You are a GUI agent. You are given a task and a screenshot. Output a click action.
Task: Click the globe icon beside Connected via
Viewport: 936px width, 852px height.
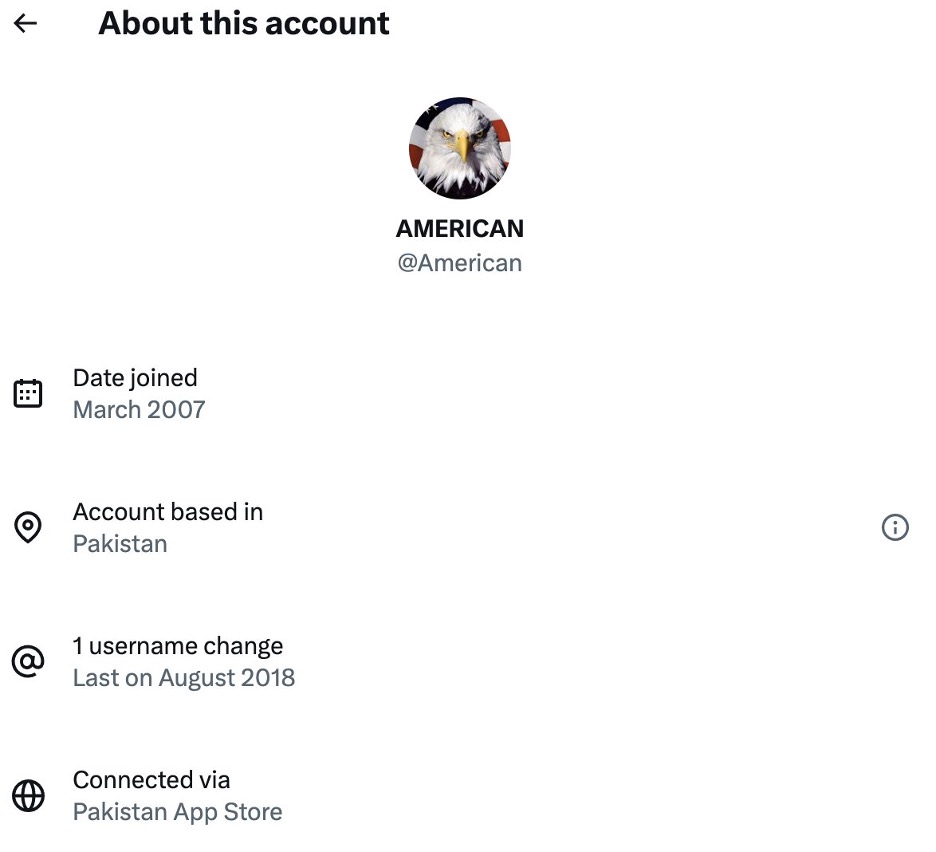point(28,795)
